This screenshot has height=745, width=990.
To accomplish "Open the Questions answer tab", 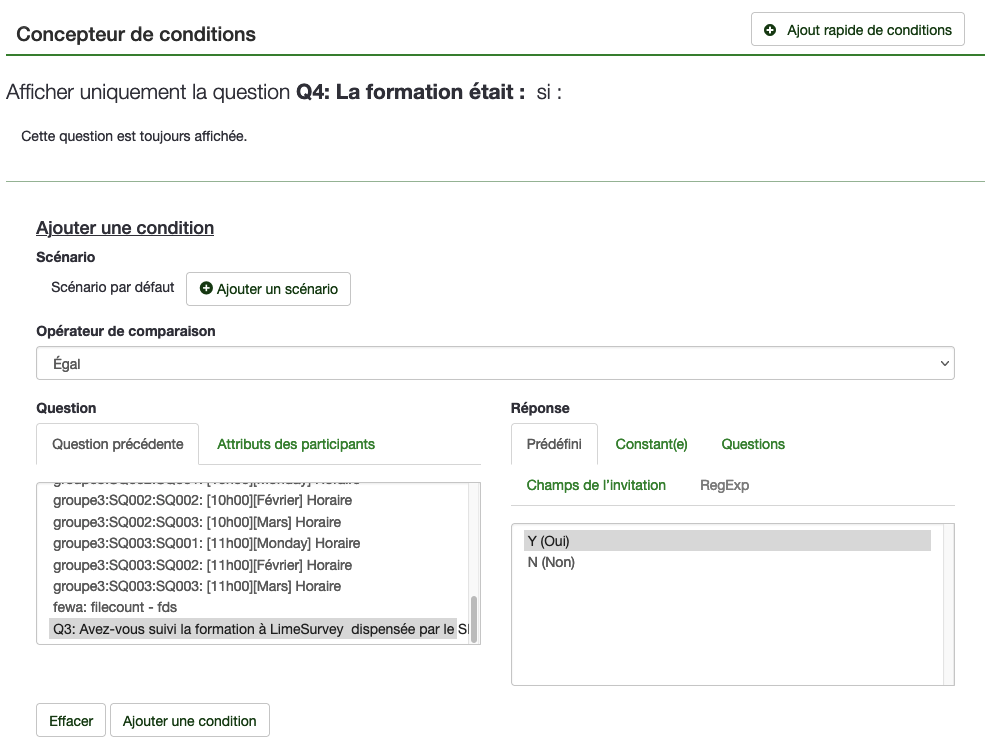I will [x=753, y=444].
